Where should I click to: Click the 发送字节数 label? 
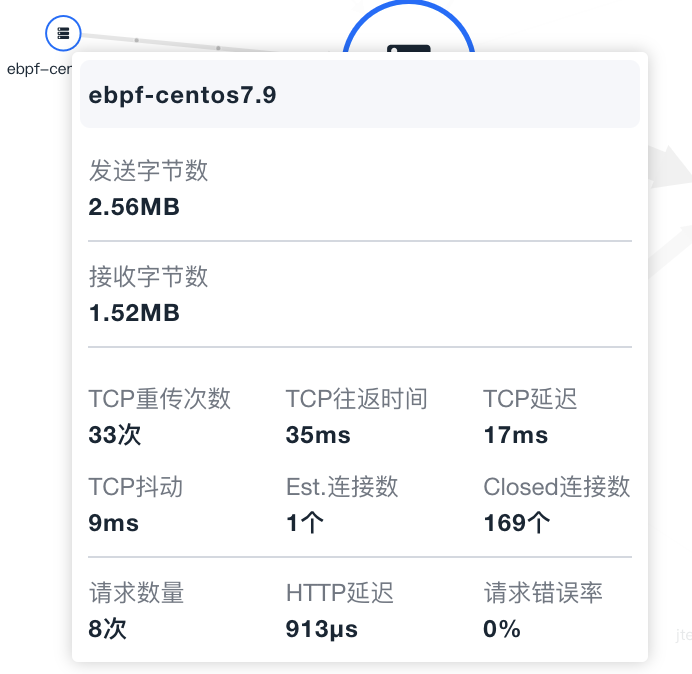(148, 171)
